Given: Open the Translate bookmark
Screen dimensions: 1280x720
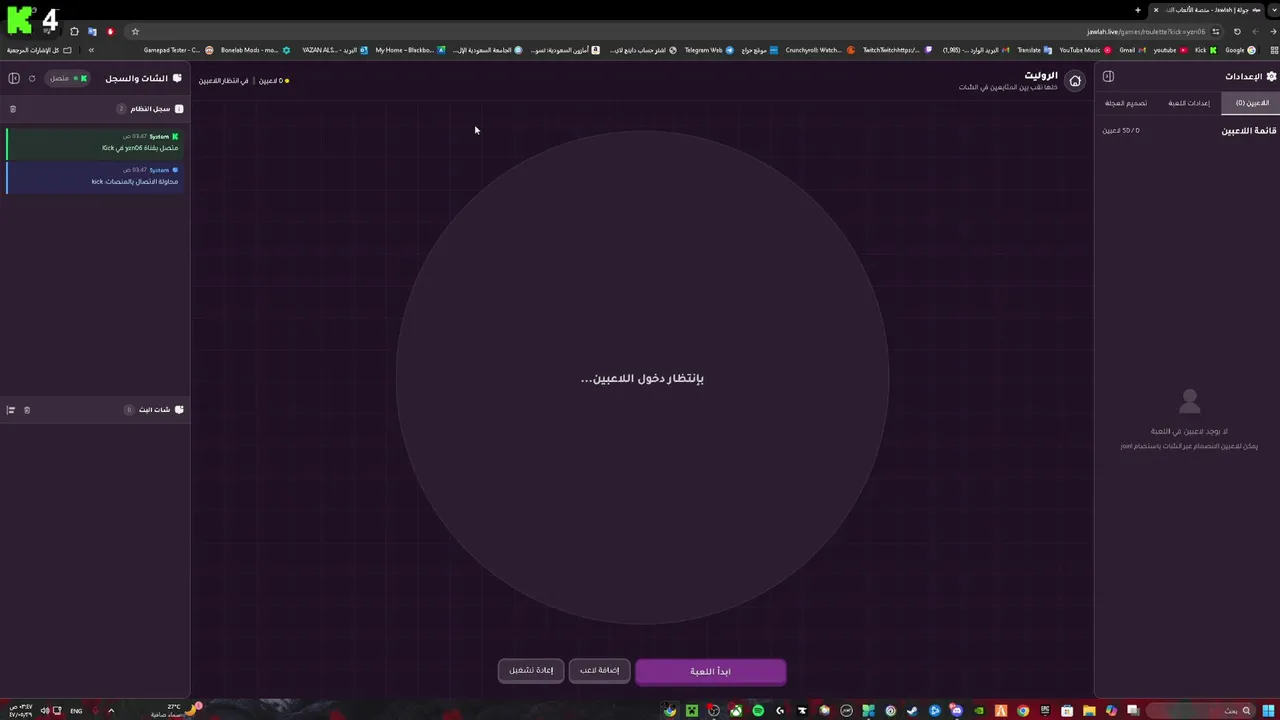Looking at the screenshot, I should tap(1034, 50).
